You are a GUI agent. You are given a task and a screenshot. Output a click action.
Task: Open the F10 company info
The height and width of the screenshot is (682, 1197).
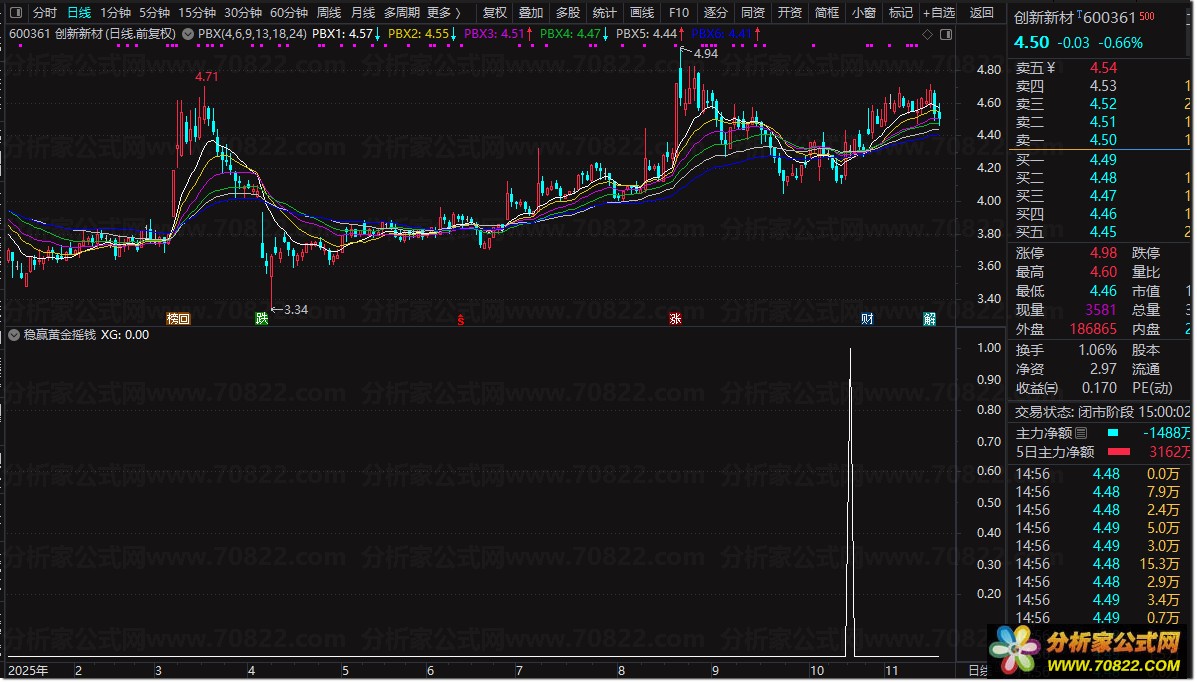coord(678,13)
